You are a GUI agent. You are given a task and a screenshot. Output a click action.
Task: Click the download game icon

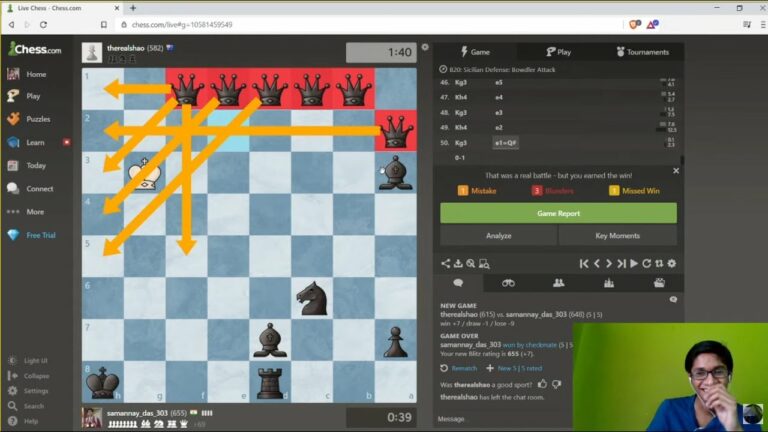tap(458, 264)
